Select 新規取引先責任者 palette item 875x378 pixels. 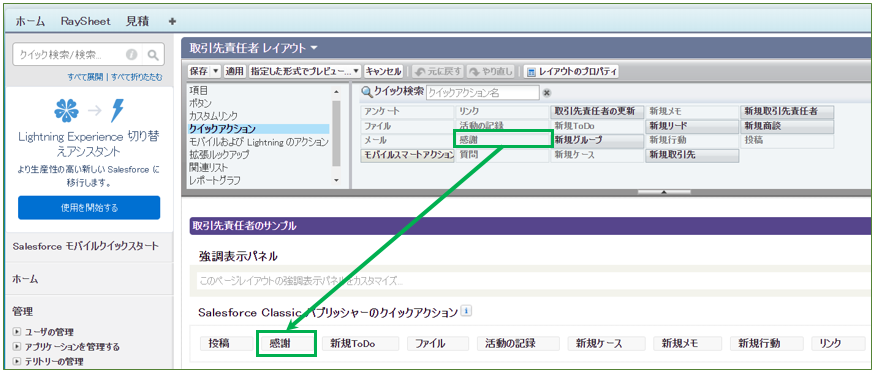tap(787, 112)
